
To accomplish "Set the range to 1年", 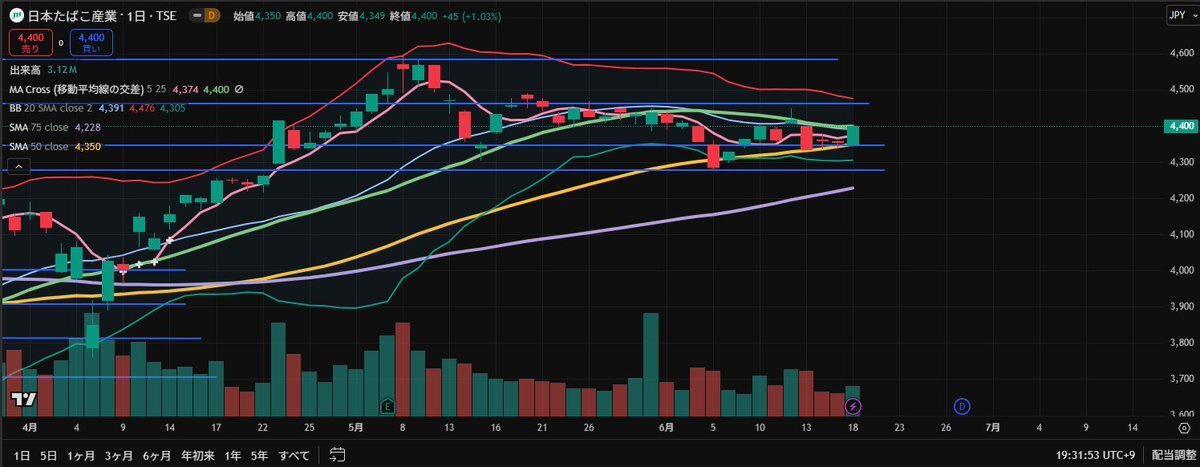I will [x=232, y=455].
